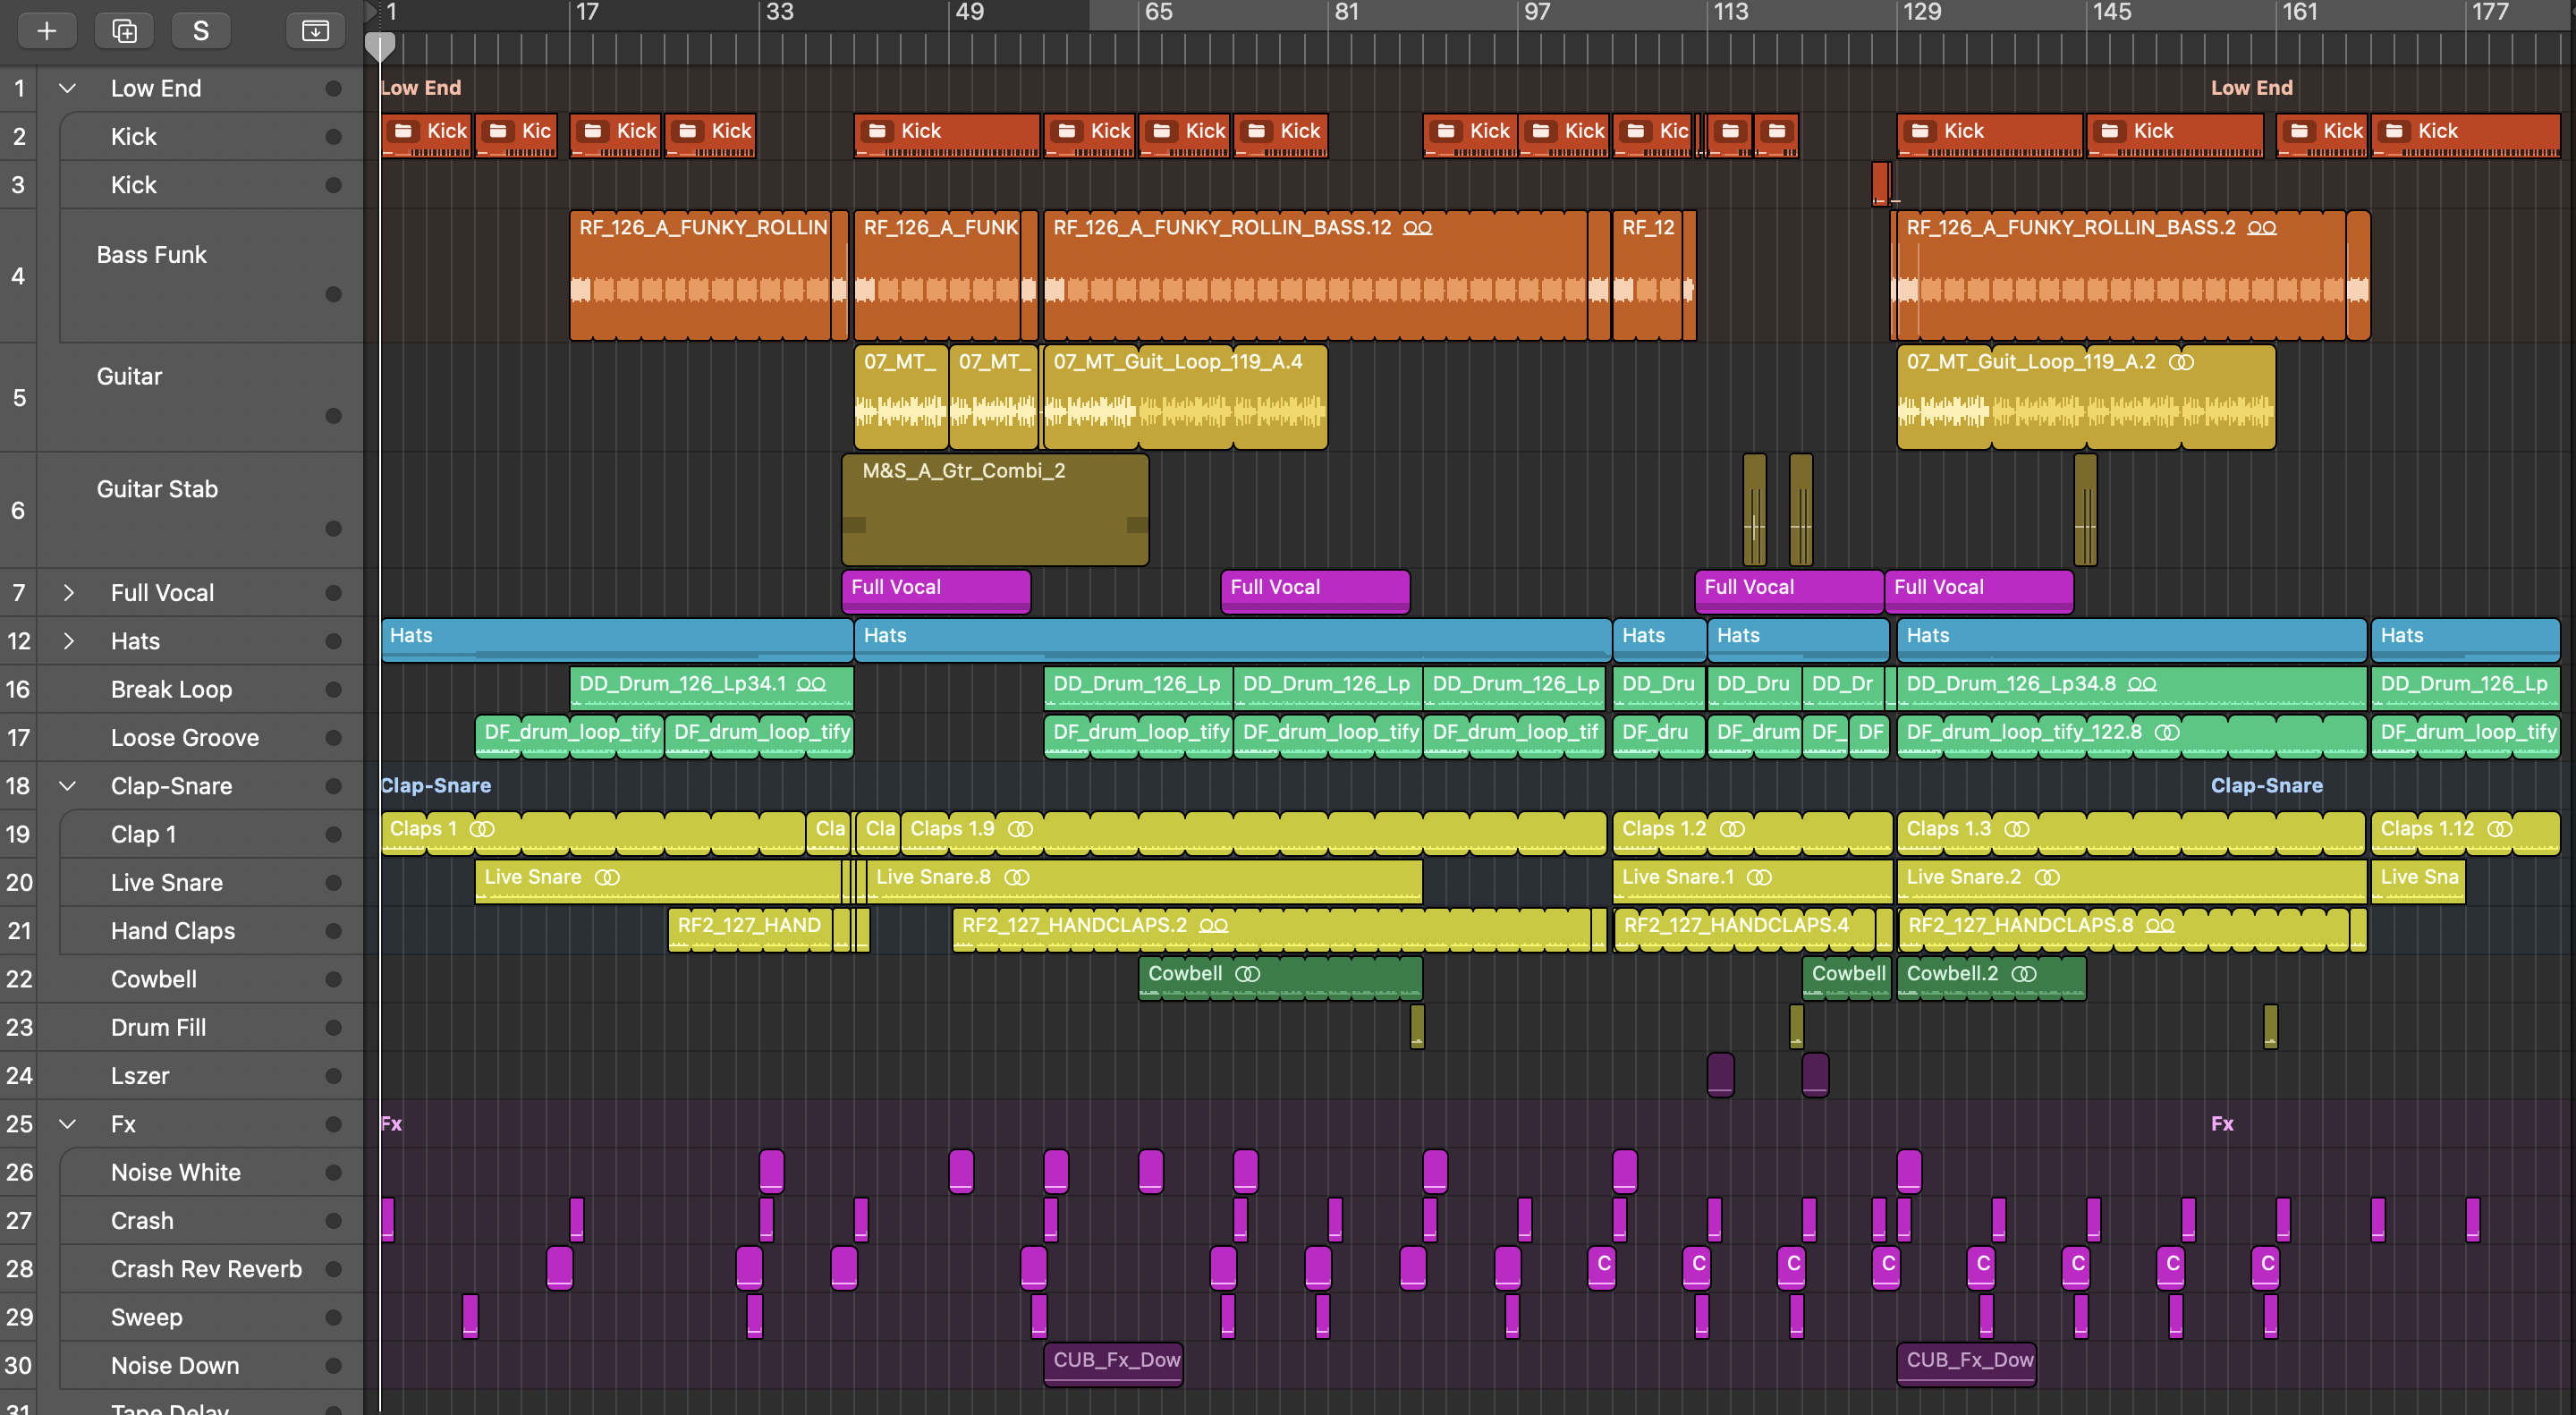2576x1415 pixels.
Task: Click the loop icon on Live Snare.1 region
Action: (1759, 877)
